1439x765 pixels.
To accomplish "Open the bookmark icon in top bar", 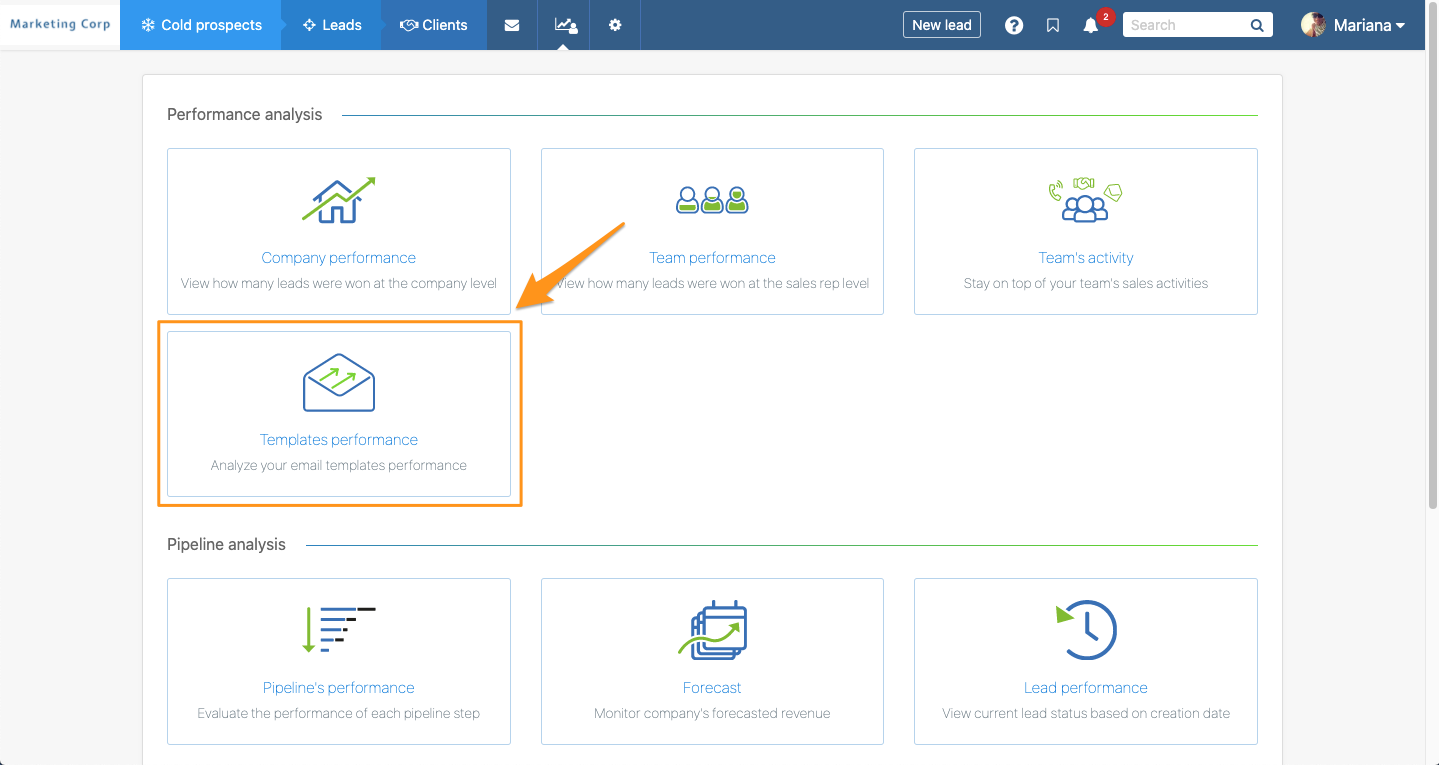I will point(1053,26).
